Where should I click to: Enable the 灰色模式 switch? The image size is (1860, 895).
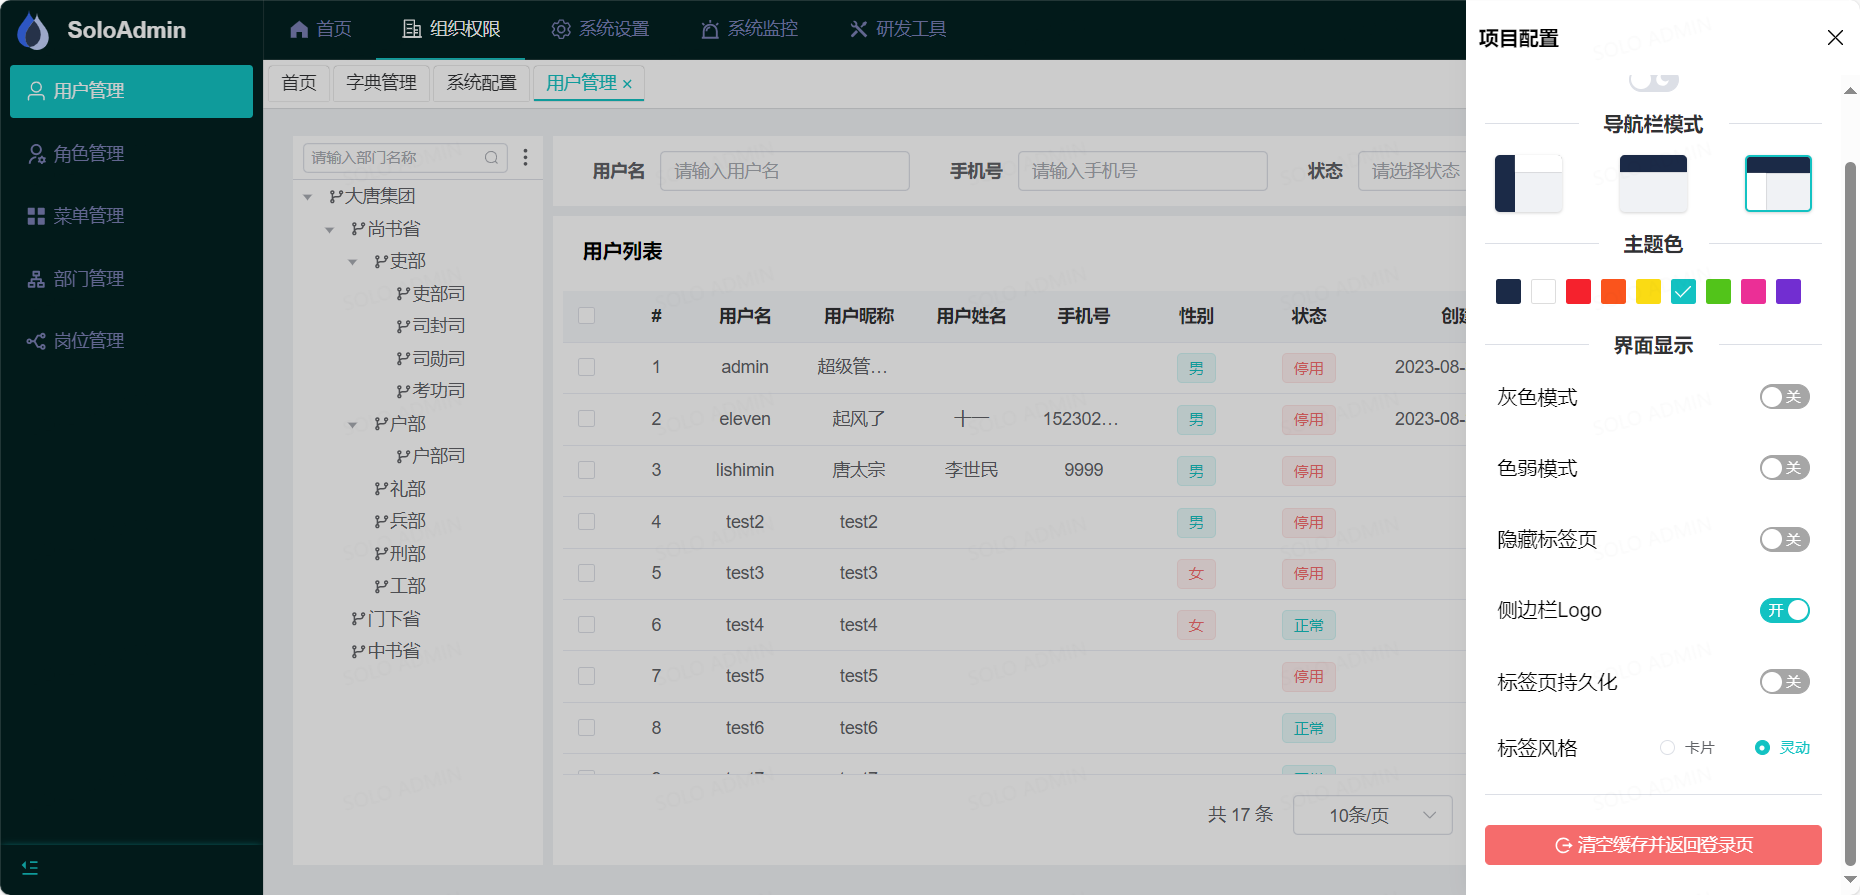[1784, 397]
